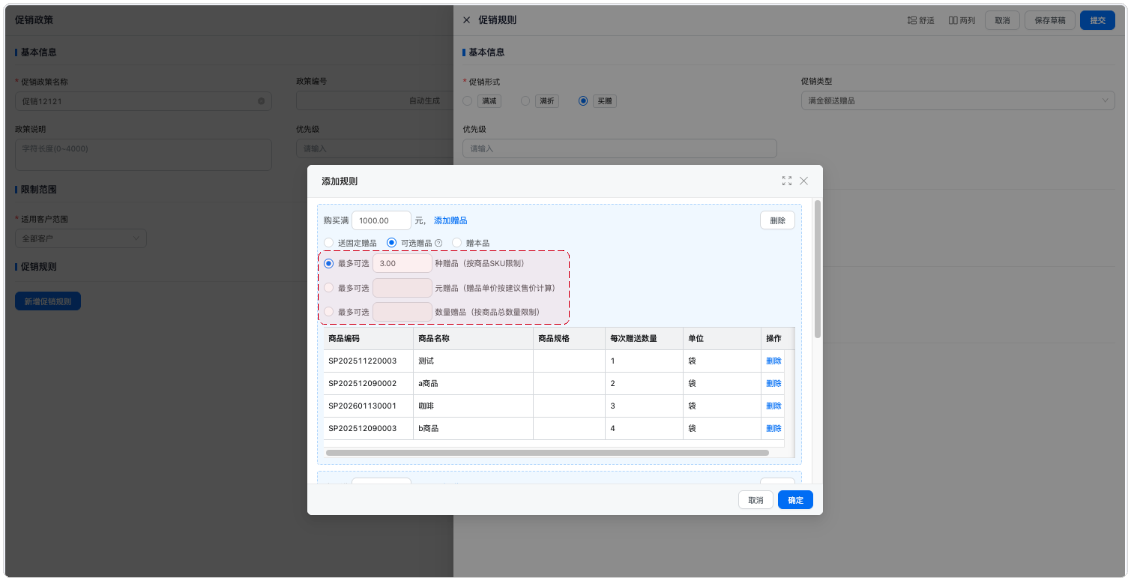The height and width of the screenshot is (582, 1130).
Task: Click 取消 button in dialog footer
Action: (x=756, y=500)
